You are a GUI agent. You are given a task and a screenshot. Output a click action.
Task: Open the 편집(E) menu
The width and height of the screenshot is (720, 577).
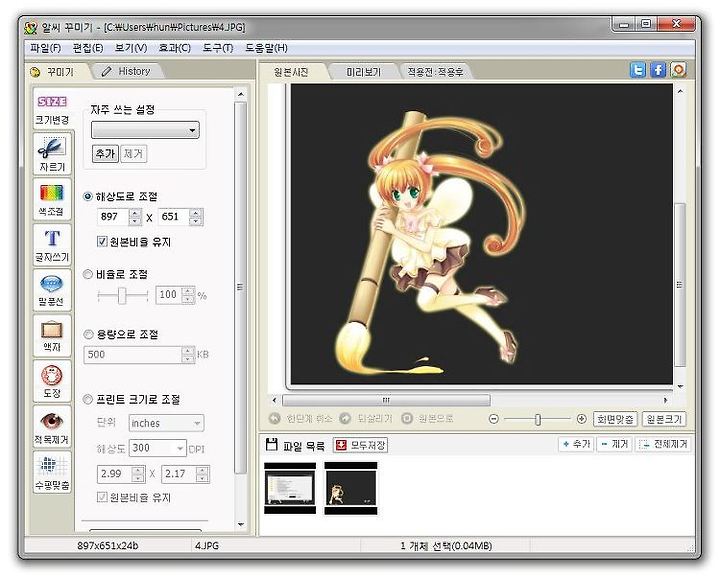(x=87, y=48)
